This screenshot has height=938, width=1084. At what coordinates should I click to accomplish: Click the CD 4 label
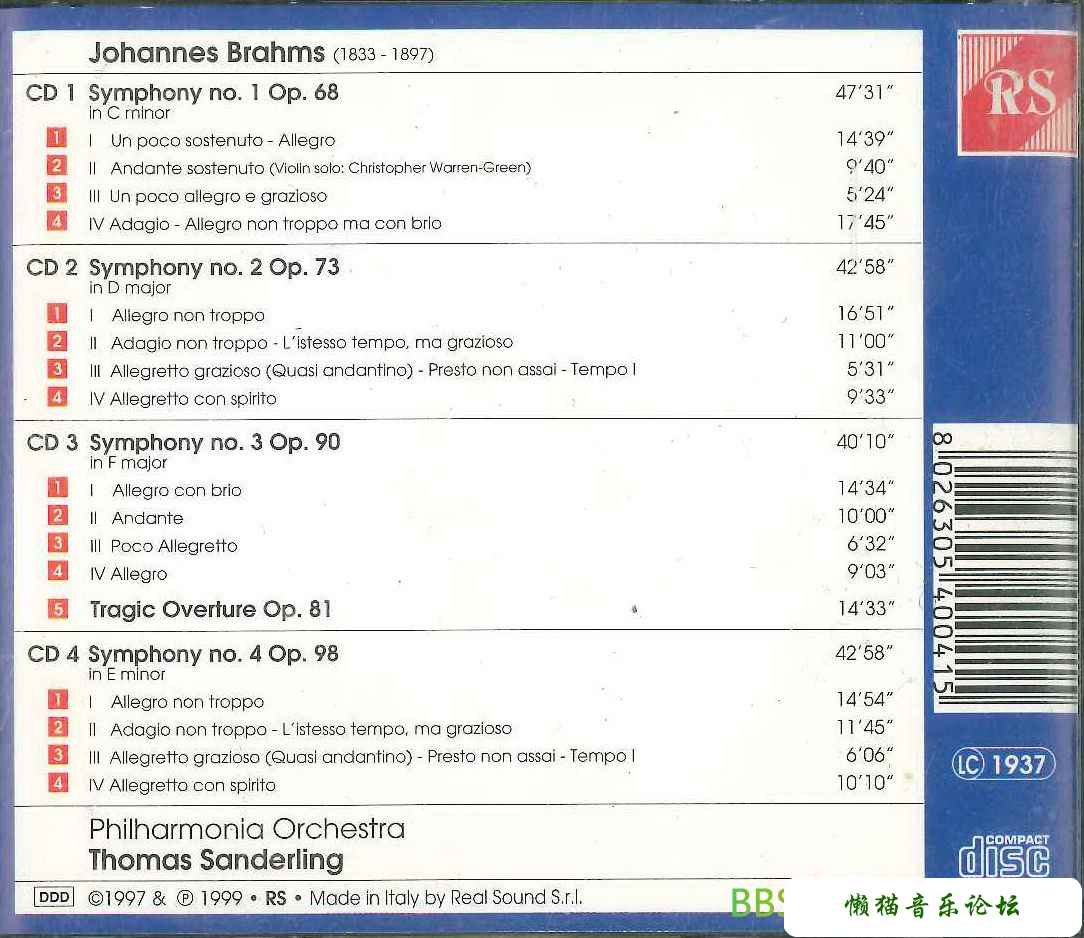coord(53,654)
